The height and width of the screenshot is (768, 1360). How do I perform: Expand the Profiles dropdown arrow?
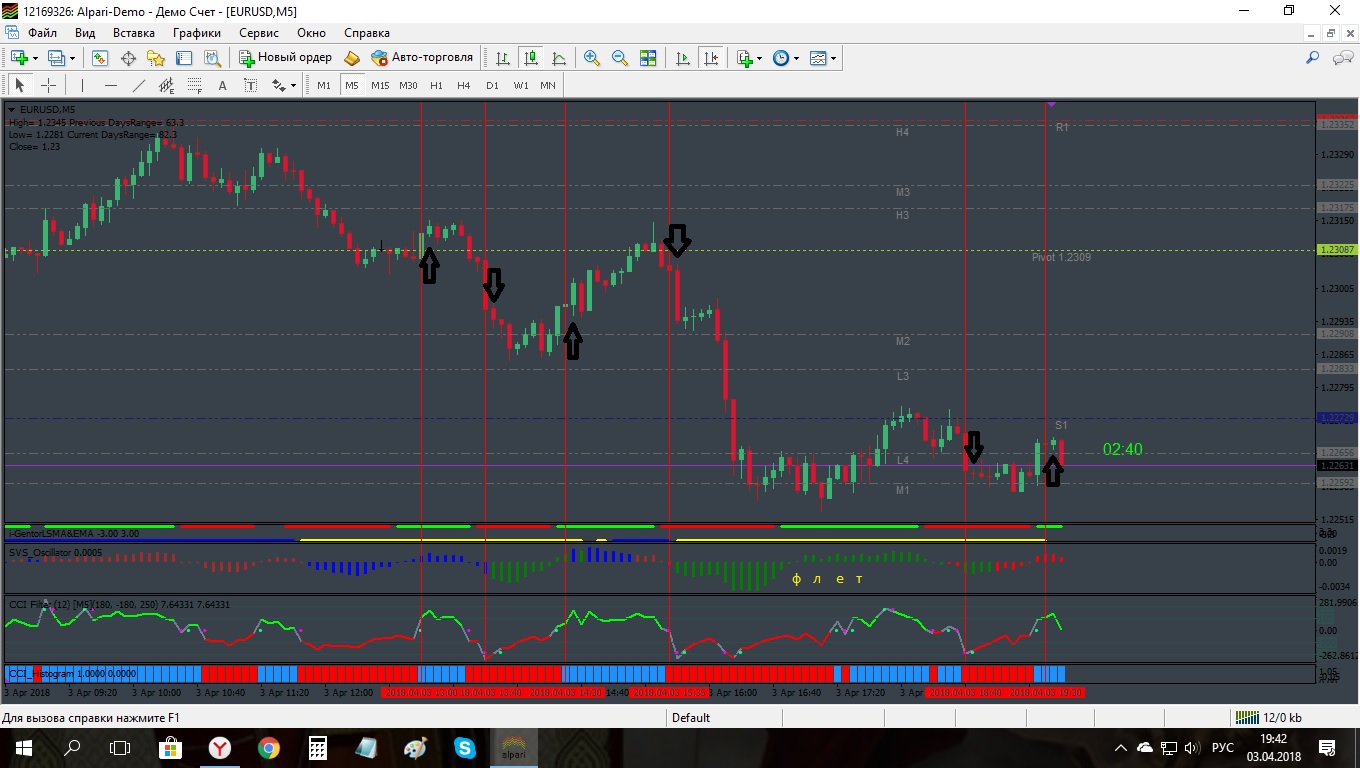(x=72, y=58)
